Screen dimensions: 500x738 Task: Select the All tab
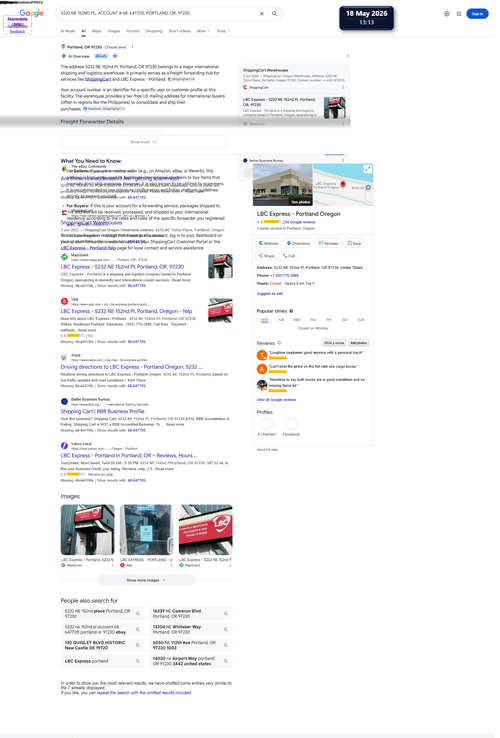pyautogui.click(x=83, y=31)
